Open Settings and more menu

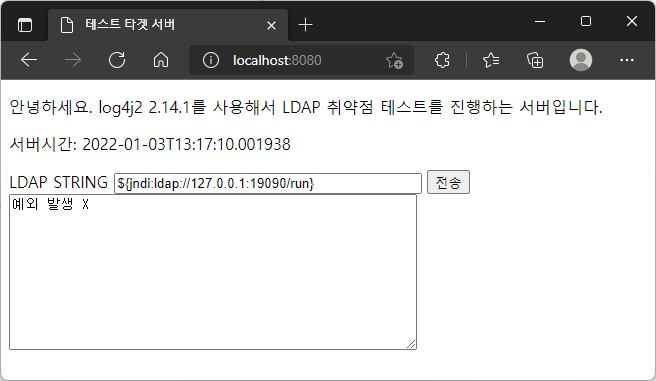pos(626,60)
